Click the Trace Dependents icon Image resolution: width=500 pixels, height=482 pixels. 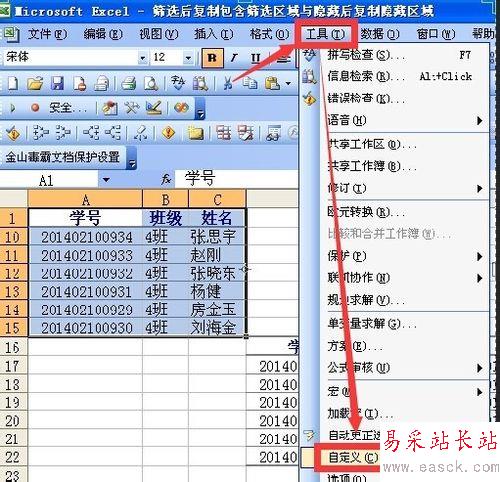pos(91,133)
